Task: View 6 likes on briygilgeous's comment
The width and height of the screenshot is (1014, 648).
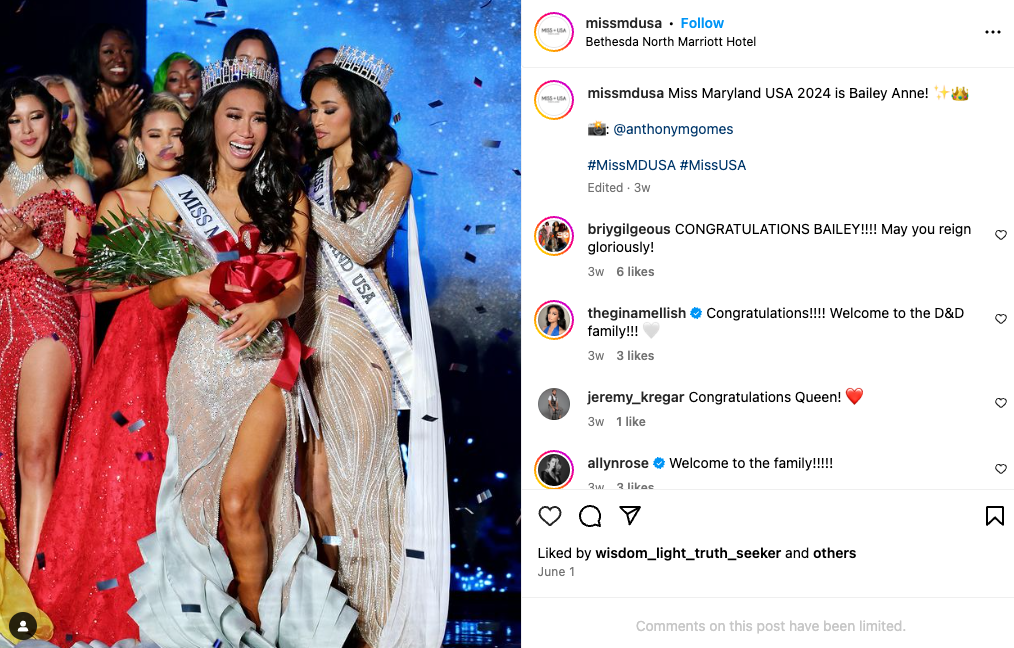Action: 635,272
